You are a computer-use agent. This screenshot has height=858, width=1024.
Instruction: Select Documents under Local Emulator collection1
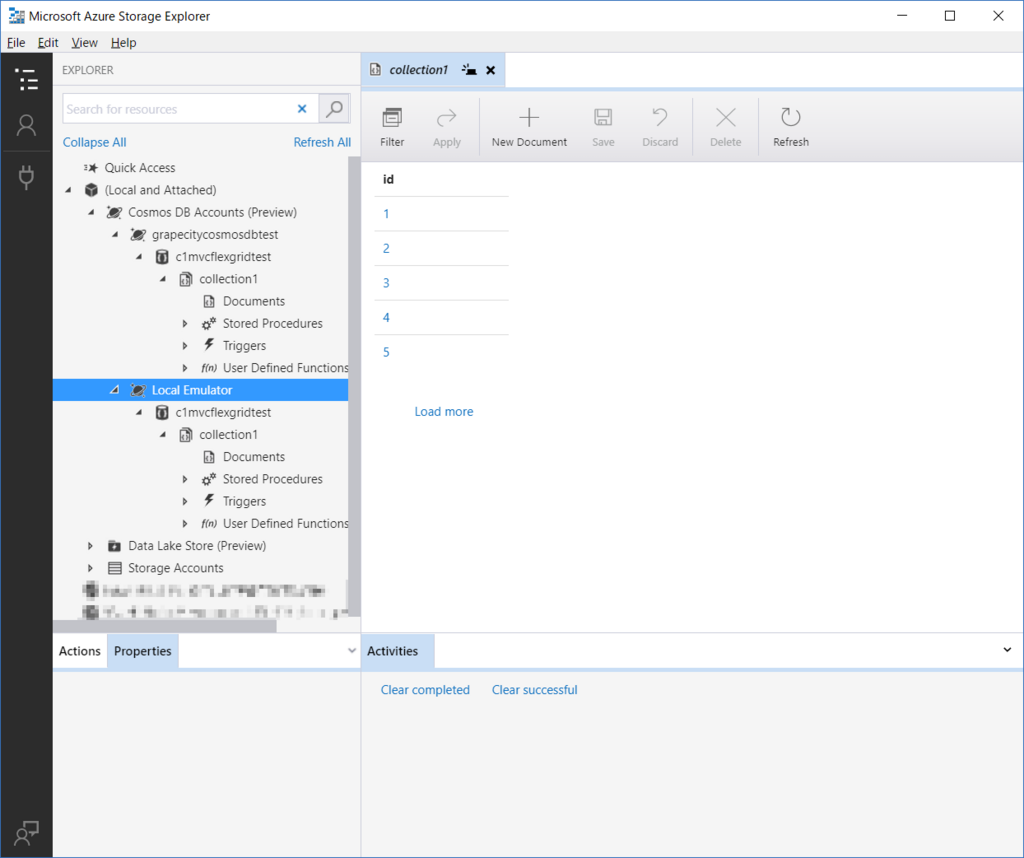253,456
